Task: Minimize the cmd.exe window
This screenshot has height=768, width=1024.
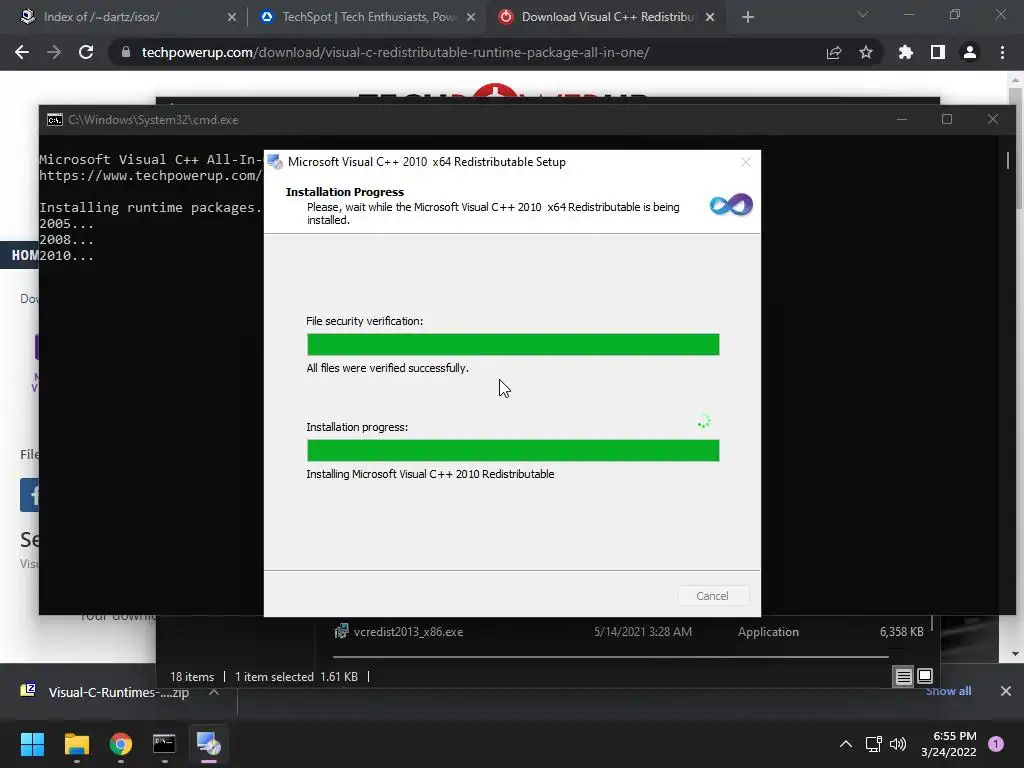Action: tap(902, 120)
